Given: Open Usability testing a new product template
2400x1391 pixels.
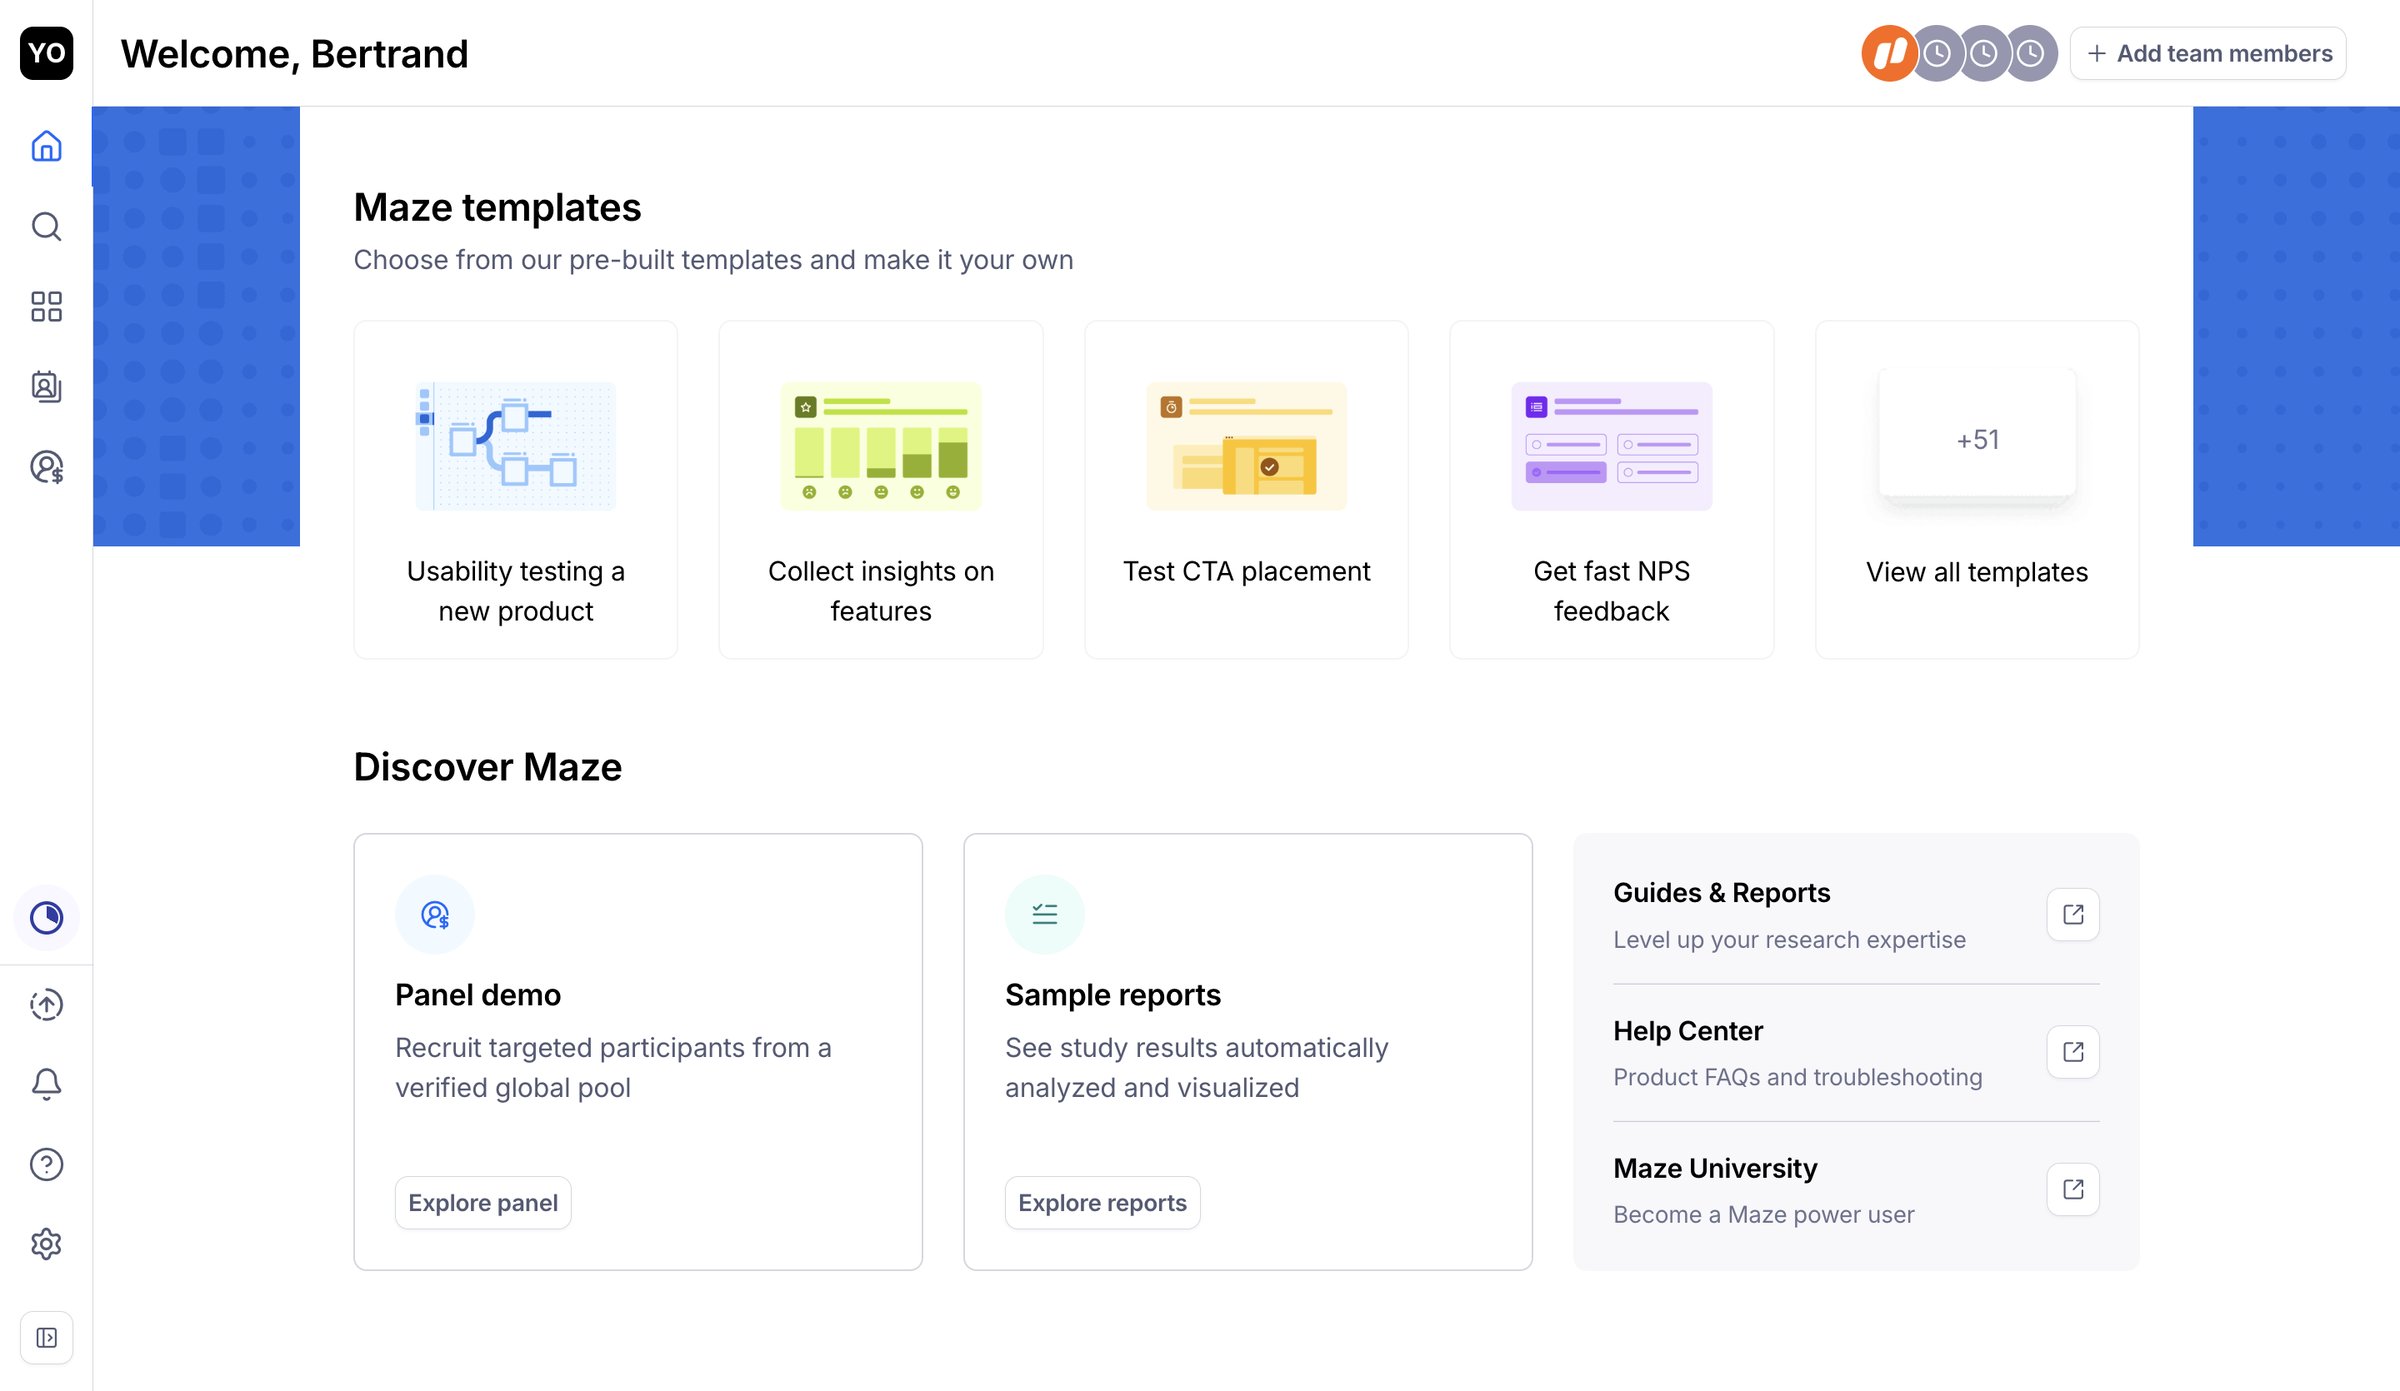Looking at the screenshot, I should coord(516,489).
